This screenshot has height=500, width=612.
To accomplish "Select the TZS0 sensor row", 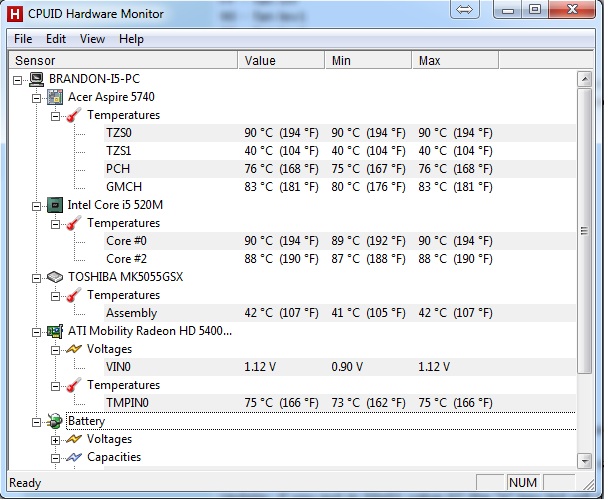I will [x=340, y=133].
